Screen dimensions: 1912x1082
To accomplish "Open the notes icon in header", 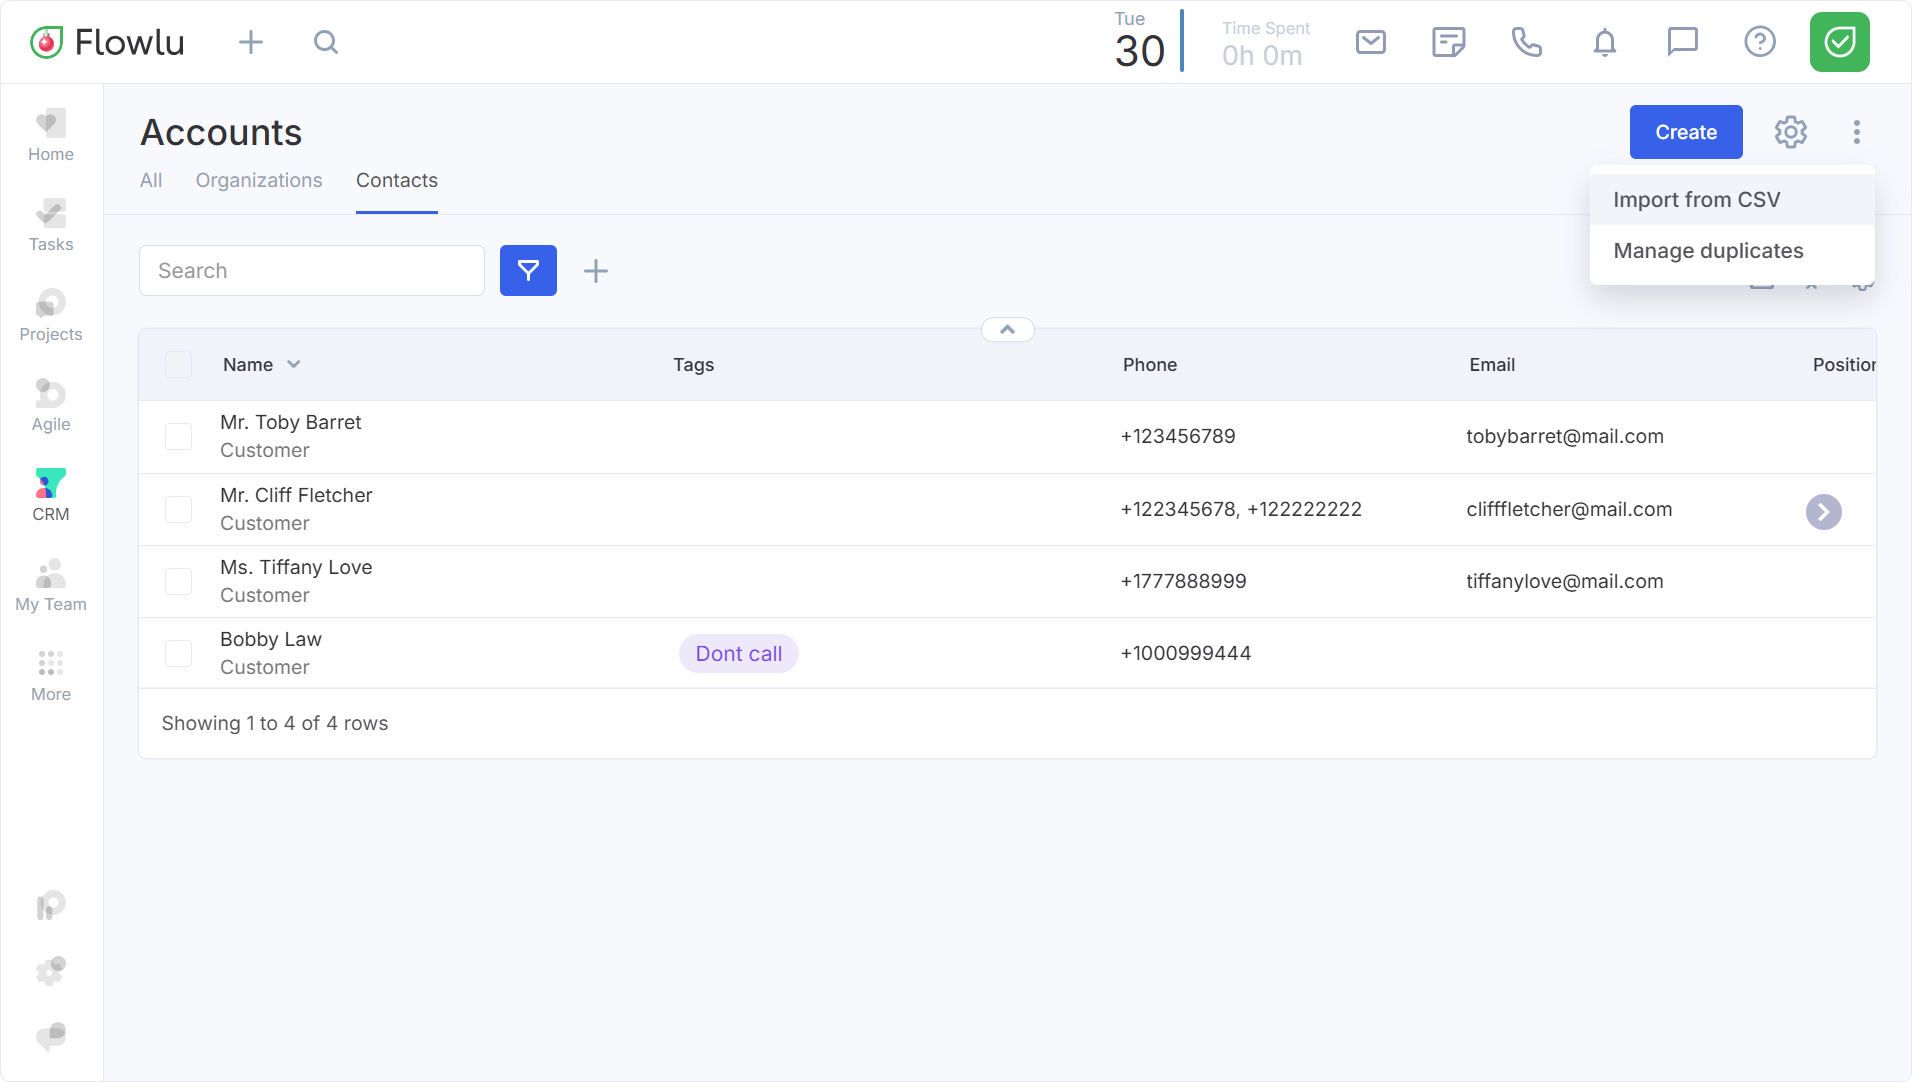I will point(1448,42).
